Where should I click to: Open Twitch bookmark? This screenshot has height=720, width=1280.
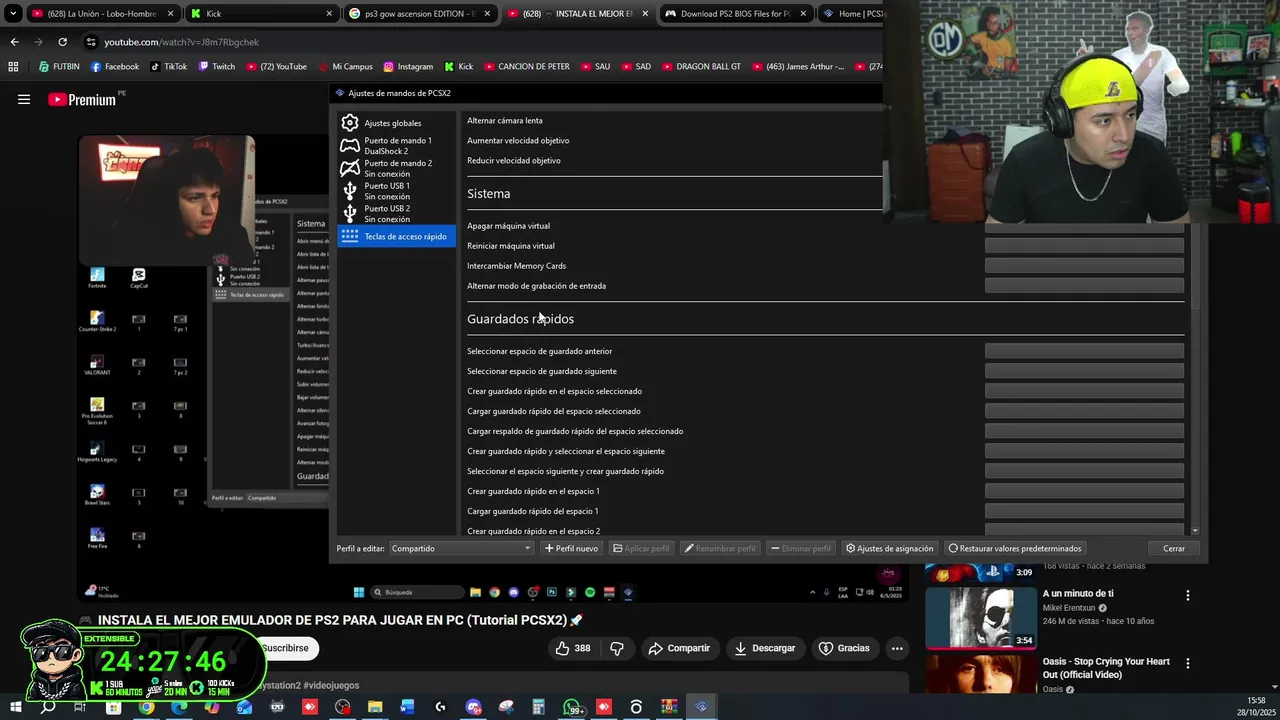(x=216, y=67)
